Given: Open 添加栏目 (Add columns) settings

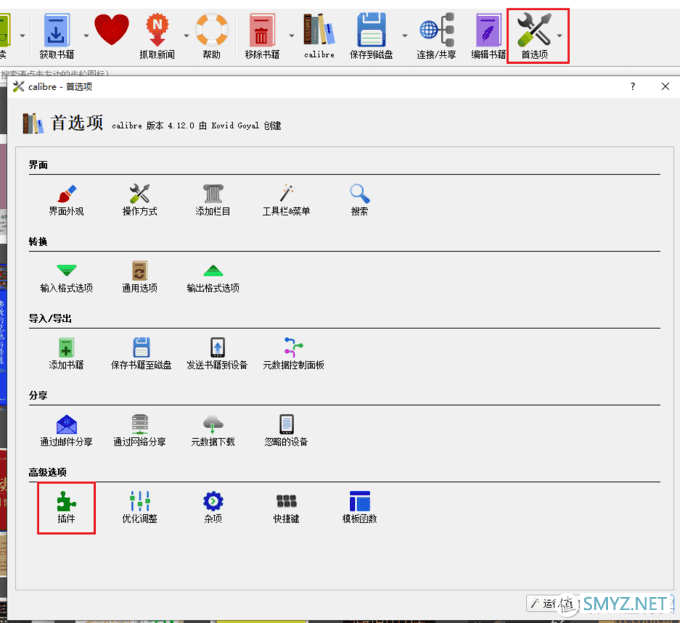Looking at the screenshot, I should 212,200.
